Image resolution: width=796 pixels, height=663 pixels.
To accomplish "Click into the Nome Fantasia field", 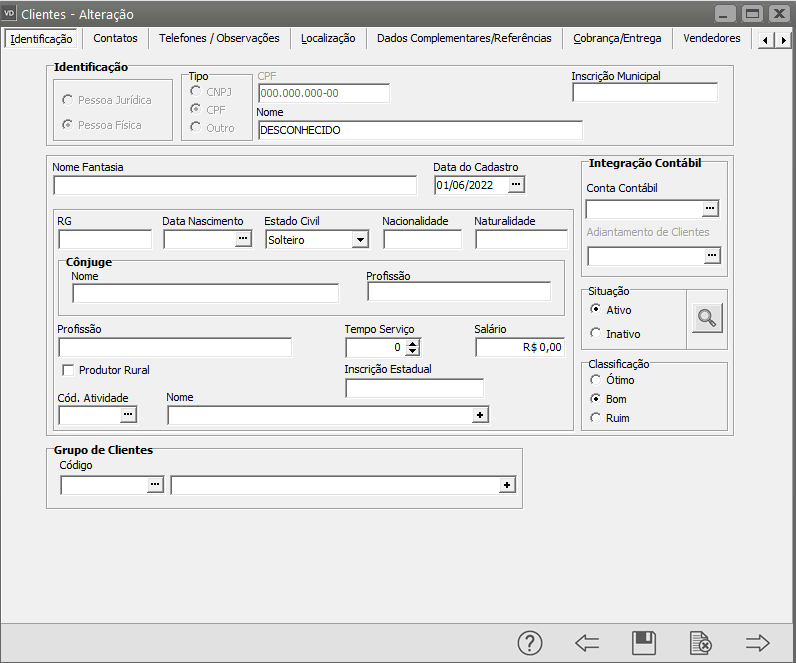I will click(x=235, y=185).
